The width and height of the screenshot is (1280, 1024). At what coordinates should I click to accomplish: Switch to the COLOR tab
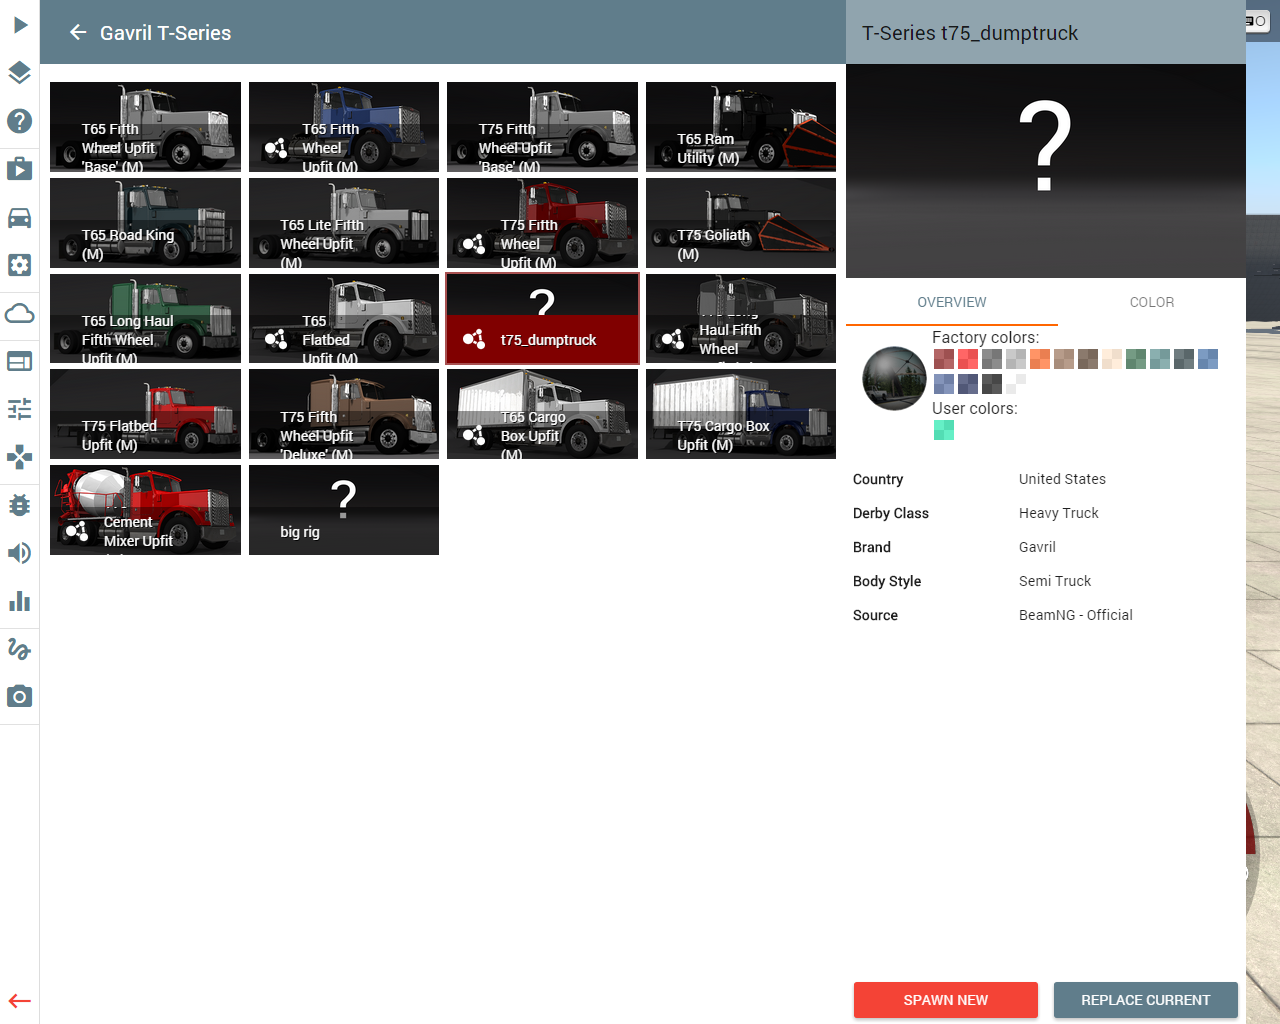[x=1152, y=302]
